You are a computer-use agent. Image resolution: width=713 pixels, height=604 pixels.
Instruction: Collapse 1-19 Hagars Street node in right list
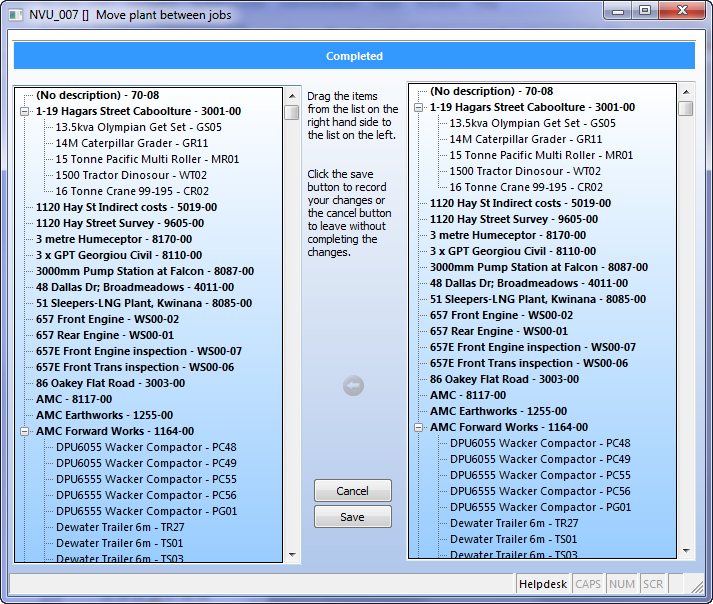(x=418, y=107)
